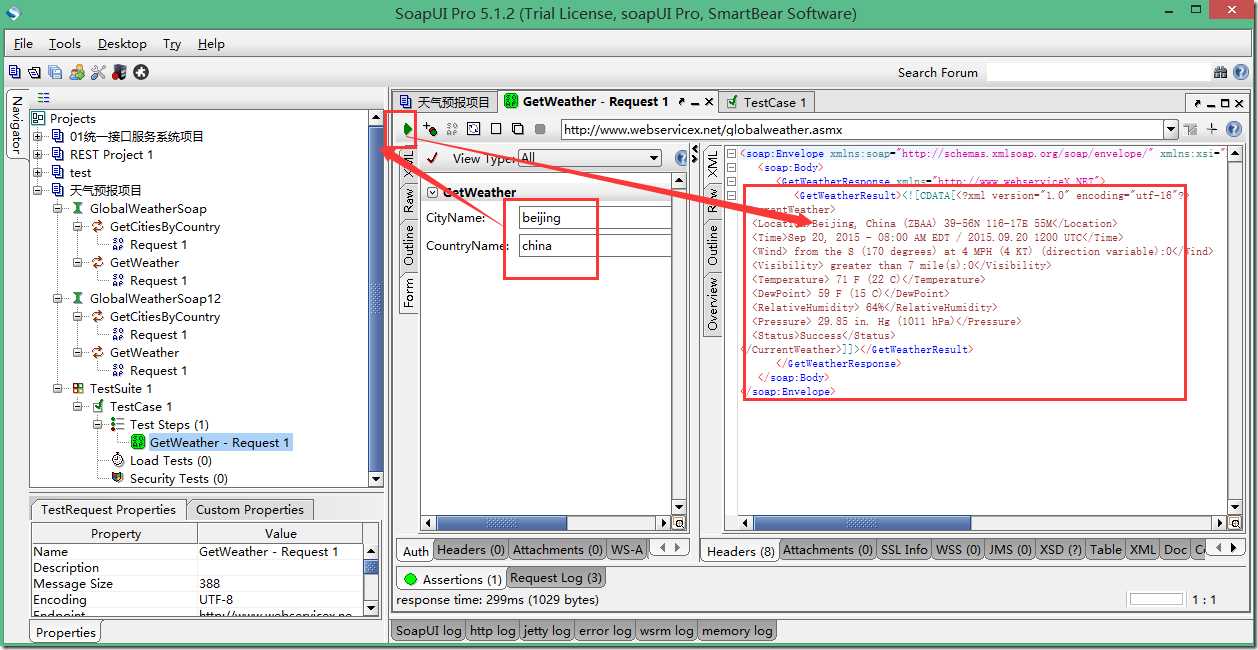Click the add assertion icon in request toolbar
This screenshot has width=1258, height=650.
click(430, 129)
